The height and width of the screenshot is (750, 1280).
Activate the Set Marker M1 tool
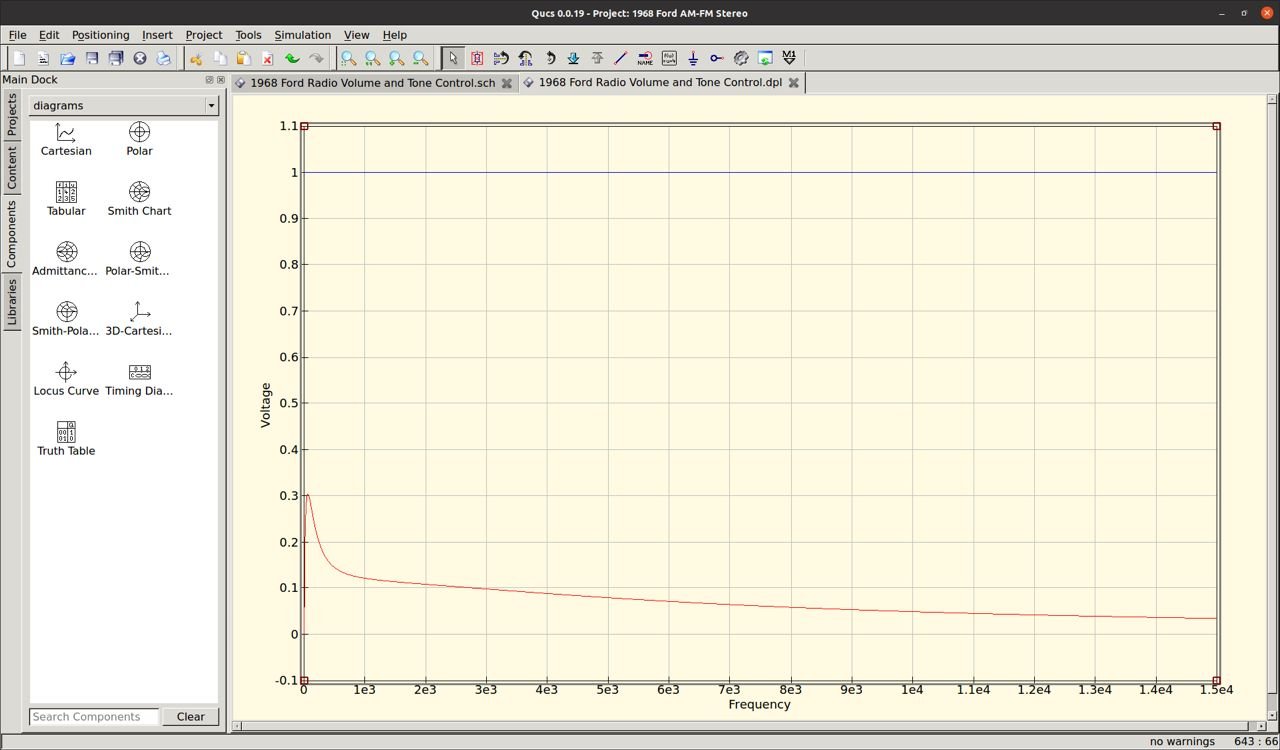coord(789,59)
